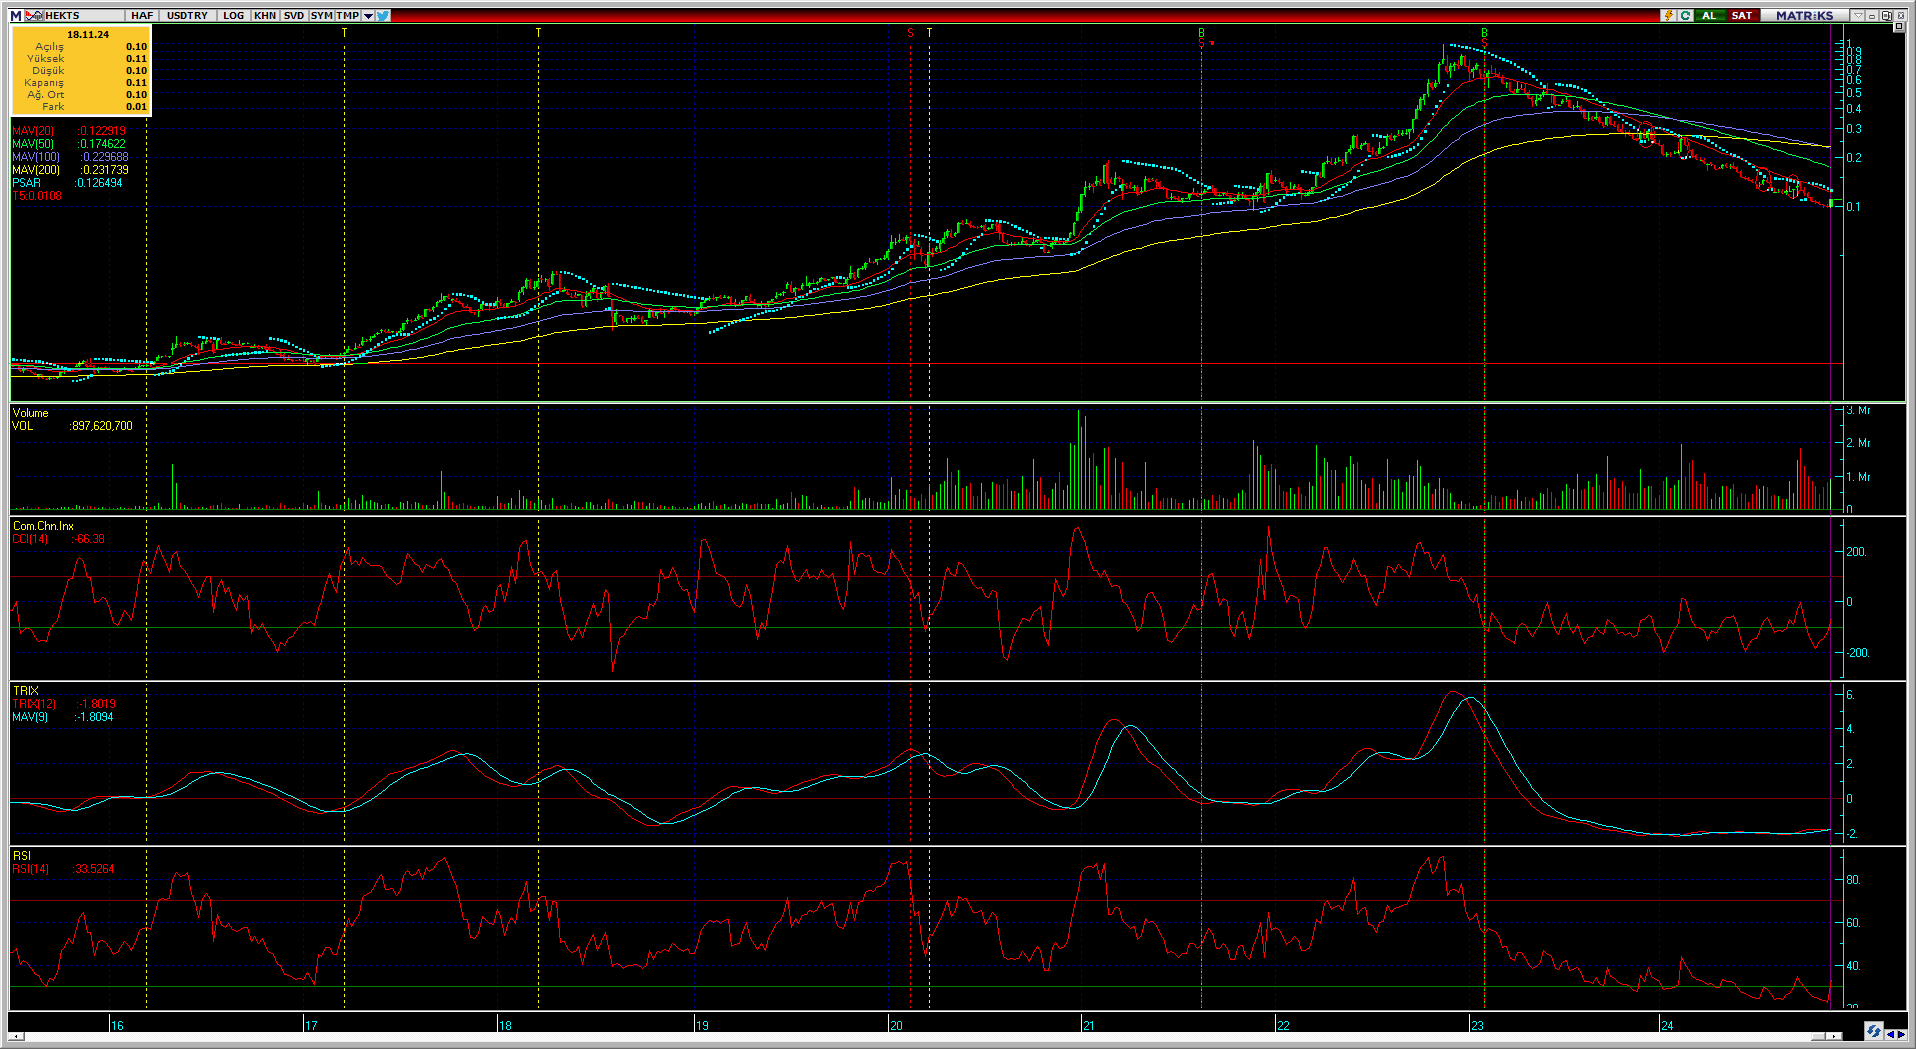Click the 23 year label on time axis

[x=1477, y=1025]
